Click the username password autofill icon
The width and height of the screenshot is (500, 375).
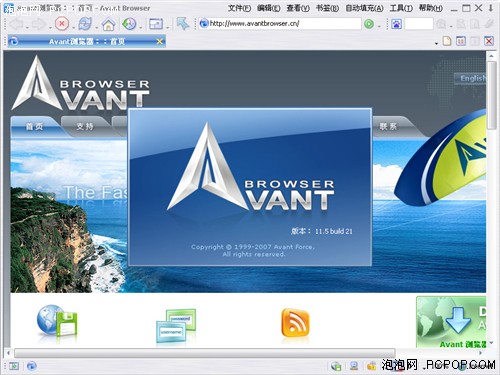coord(176,325)
